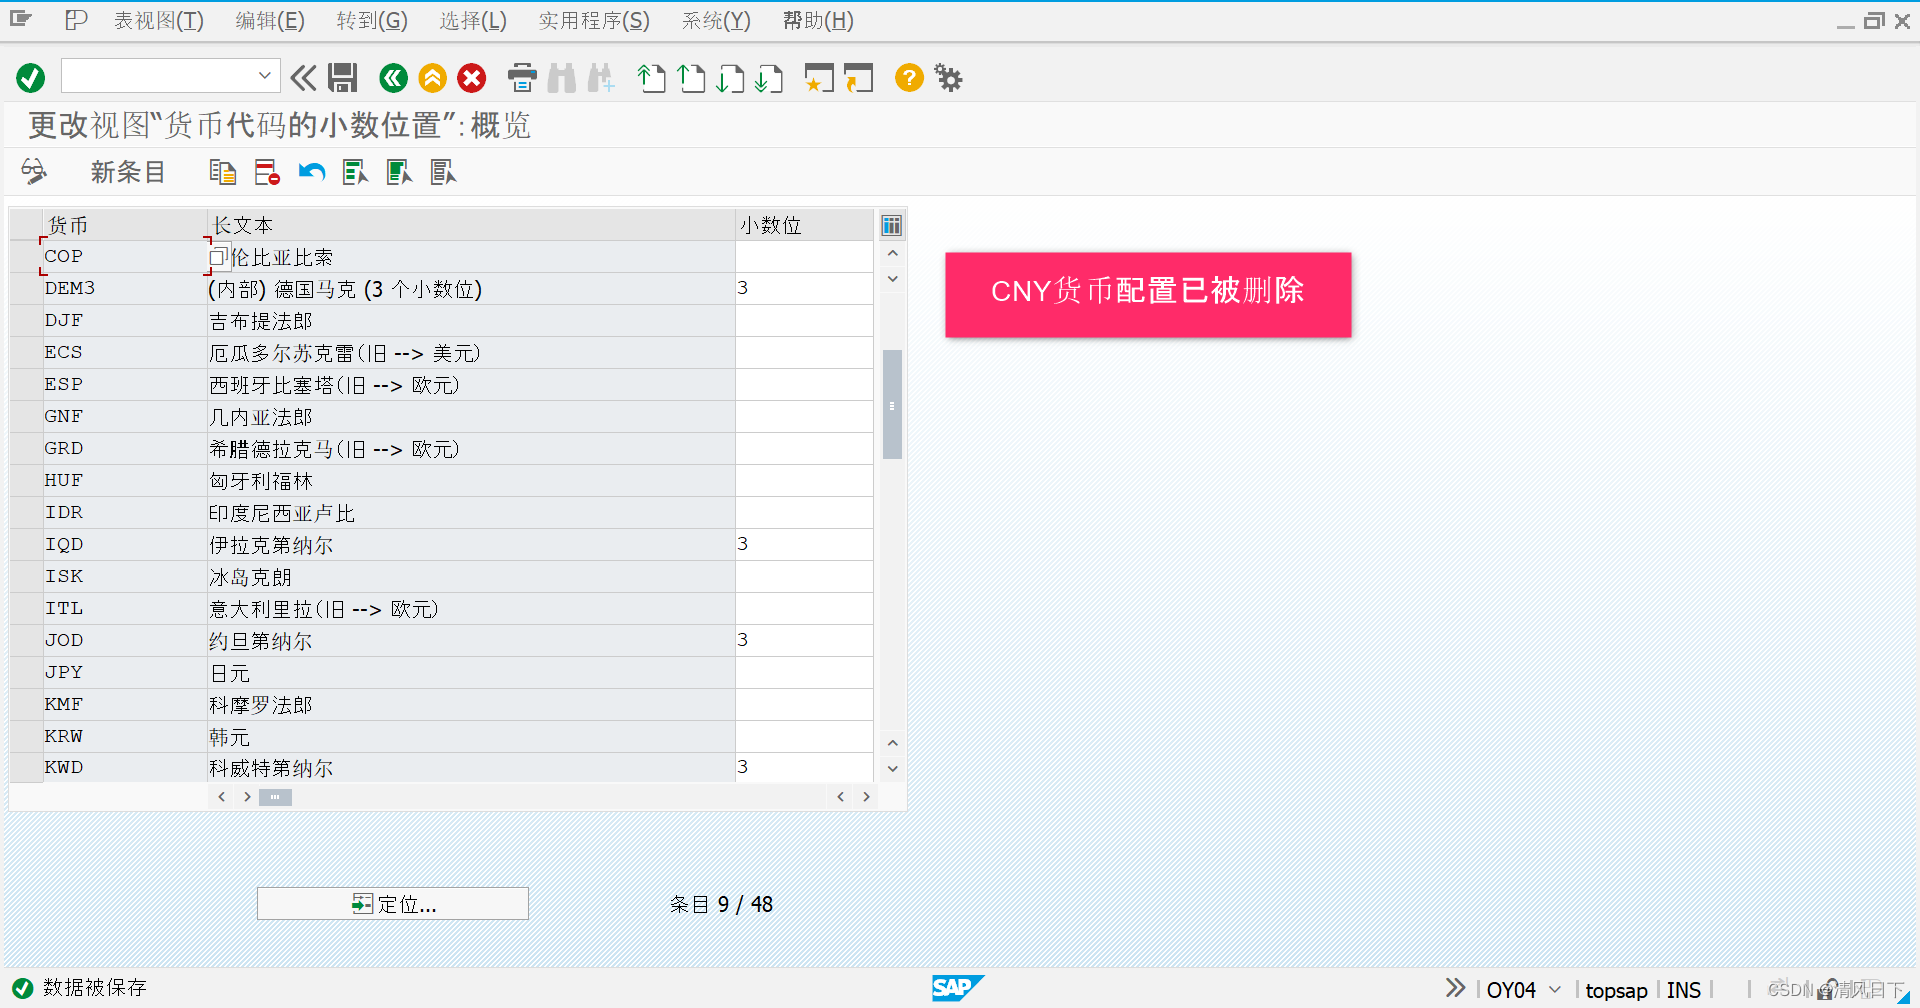Go to Next Page icon
Screen dimensions: 1920x1008
pos(730,78)
